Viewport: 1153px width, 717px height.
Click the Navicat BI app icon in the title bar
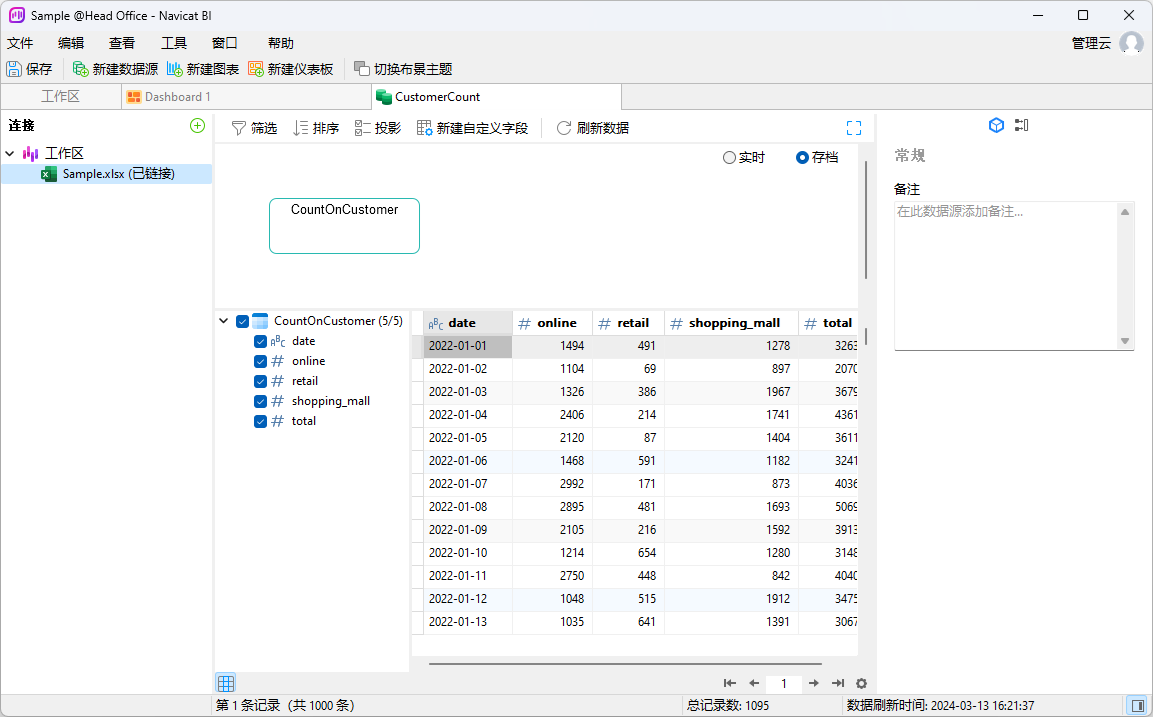click(x=16, y=15)
